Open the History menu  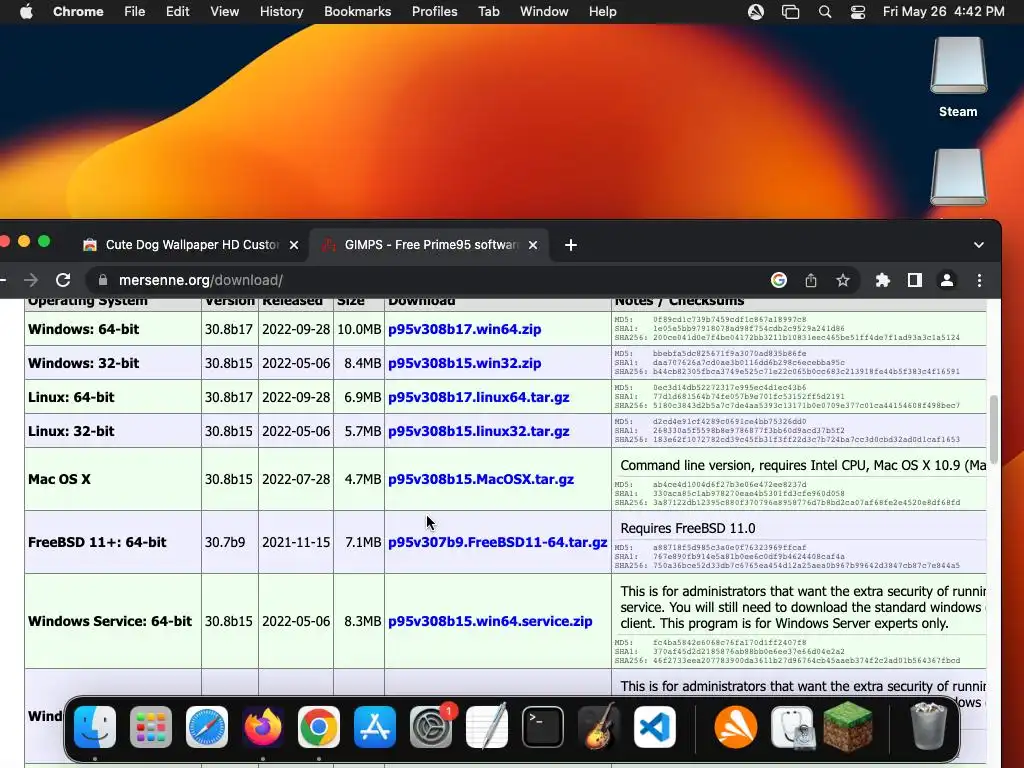pos(281,12)
